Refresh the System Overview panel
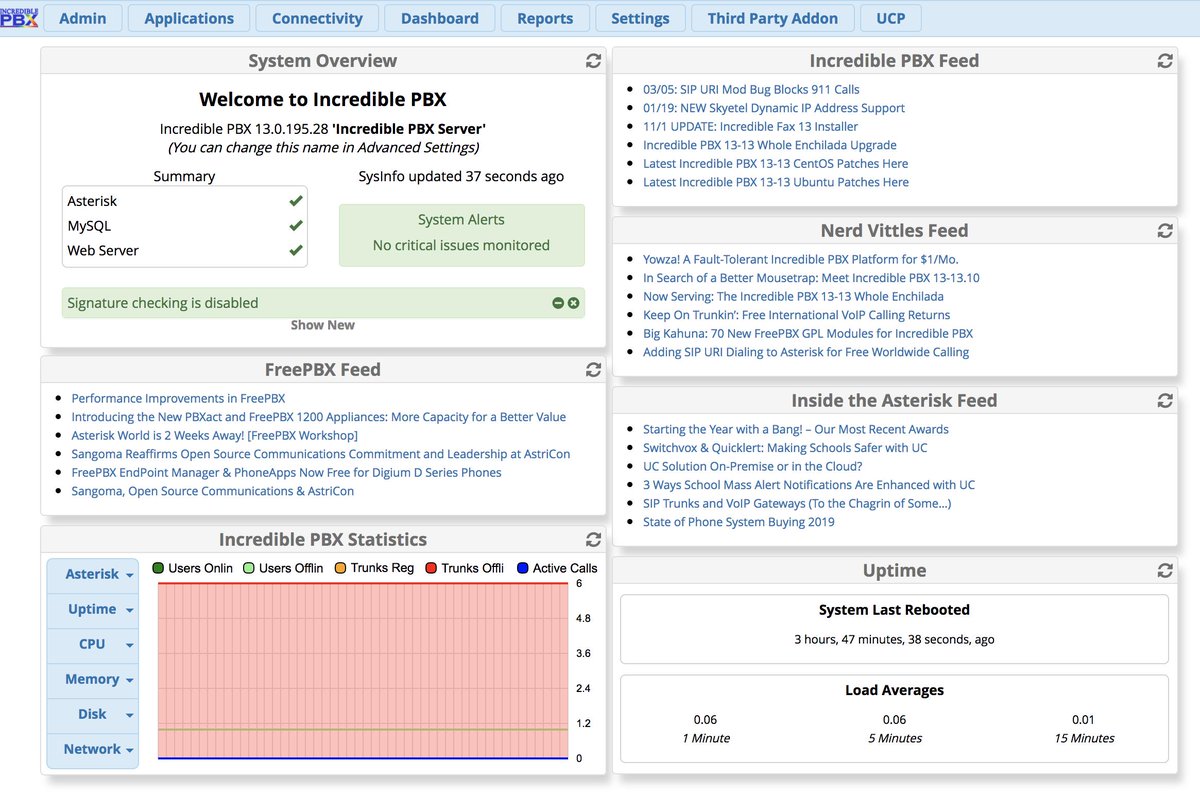Screen dimensions: 1200x796 [593, 61]
